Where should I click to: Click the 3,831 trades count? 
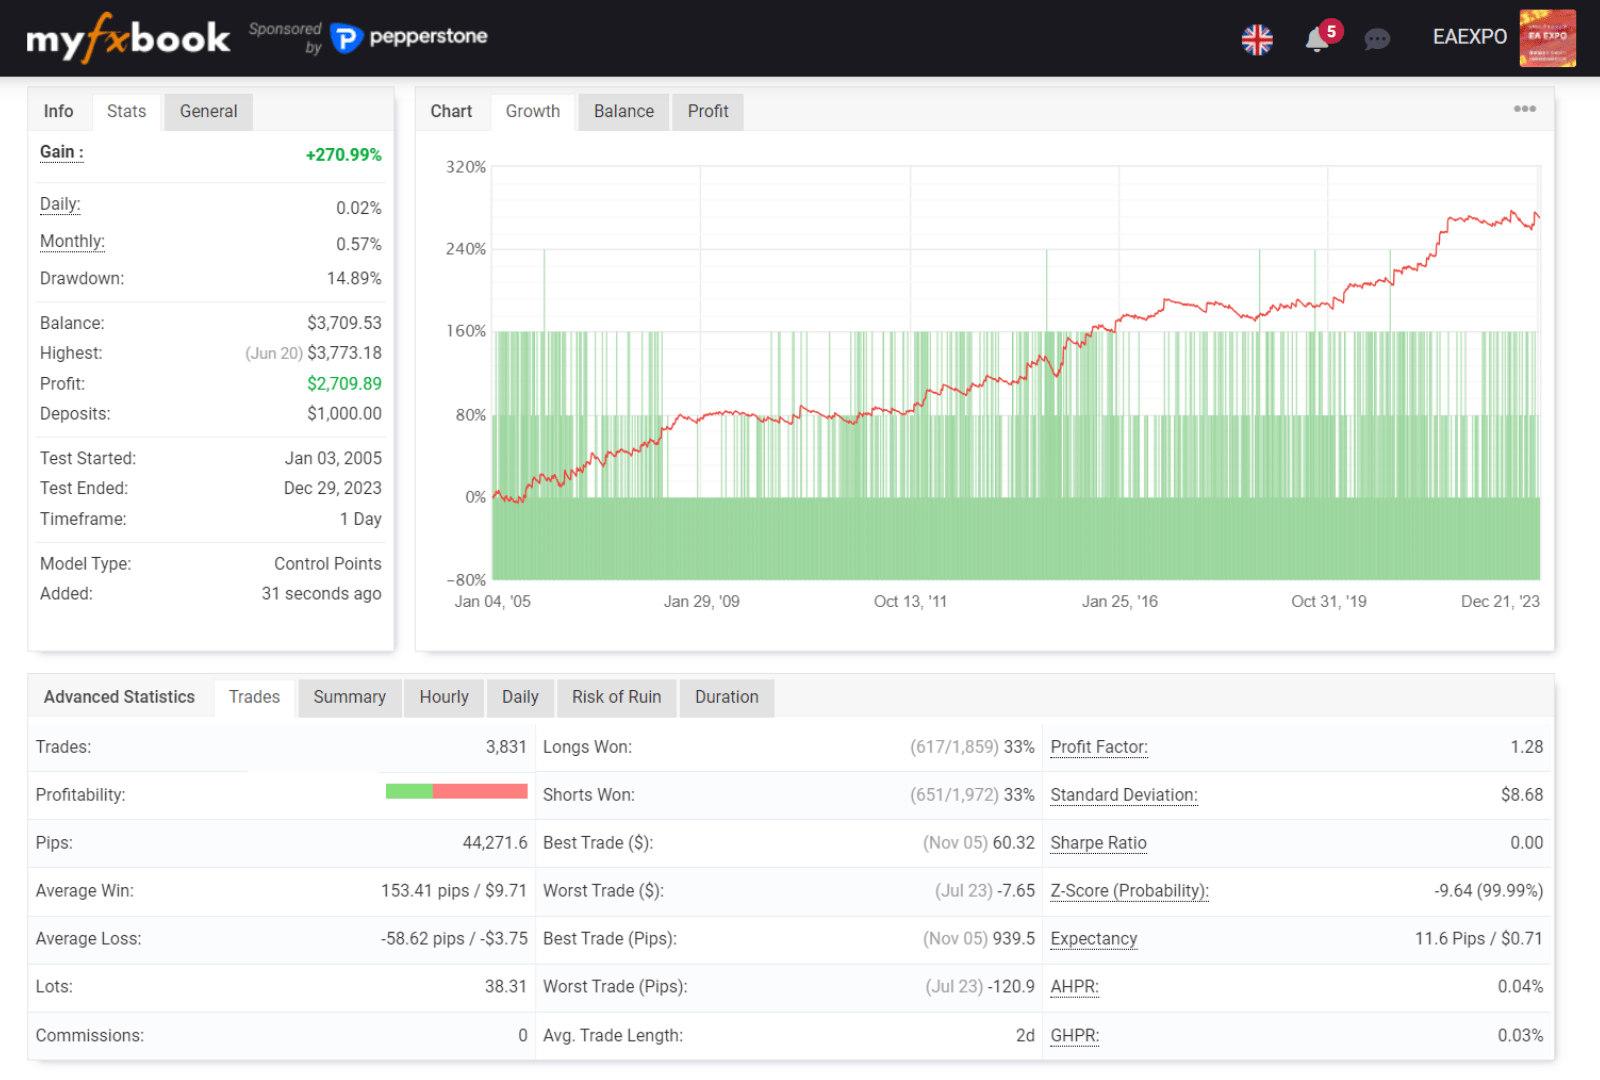coord(506,747)
